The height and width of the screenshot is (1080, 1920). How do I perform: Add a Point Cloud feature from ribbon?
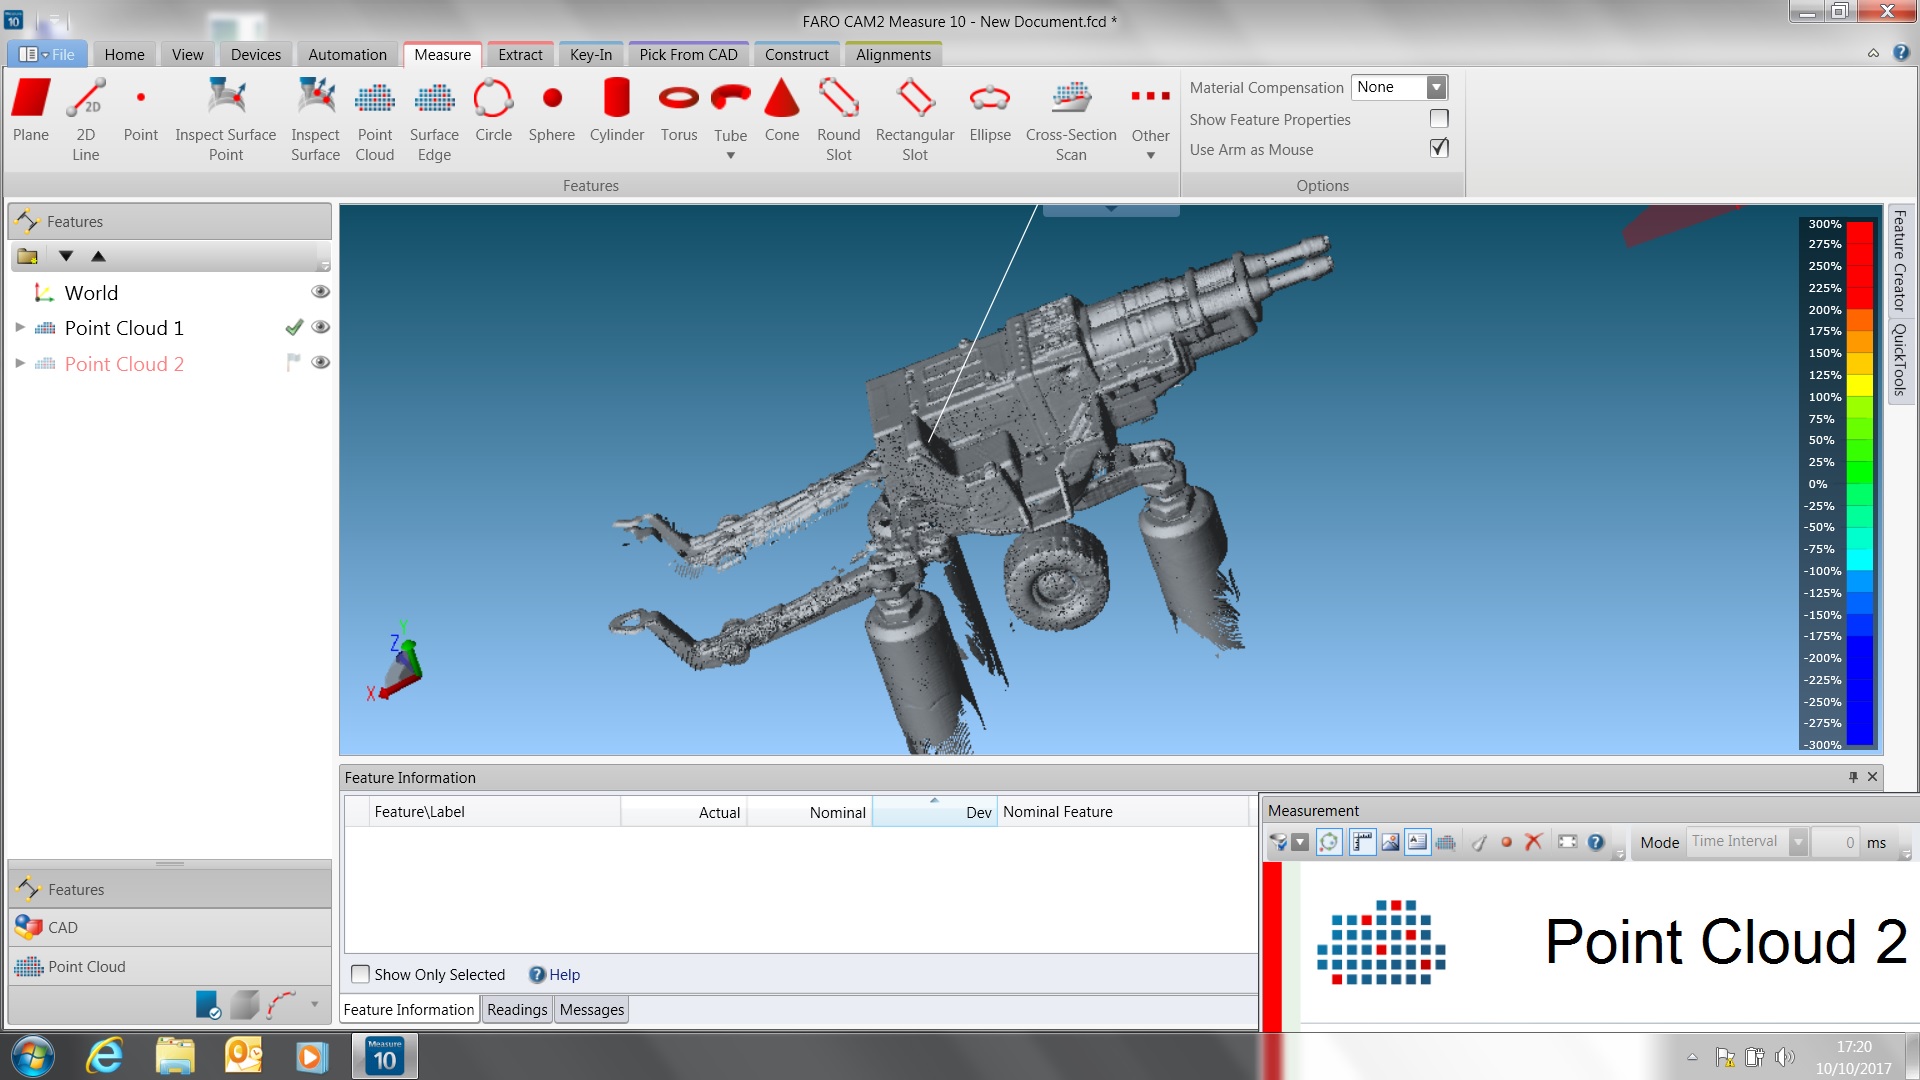point(375,119)
